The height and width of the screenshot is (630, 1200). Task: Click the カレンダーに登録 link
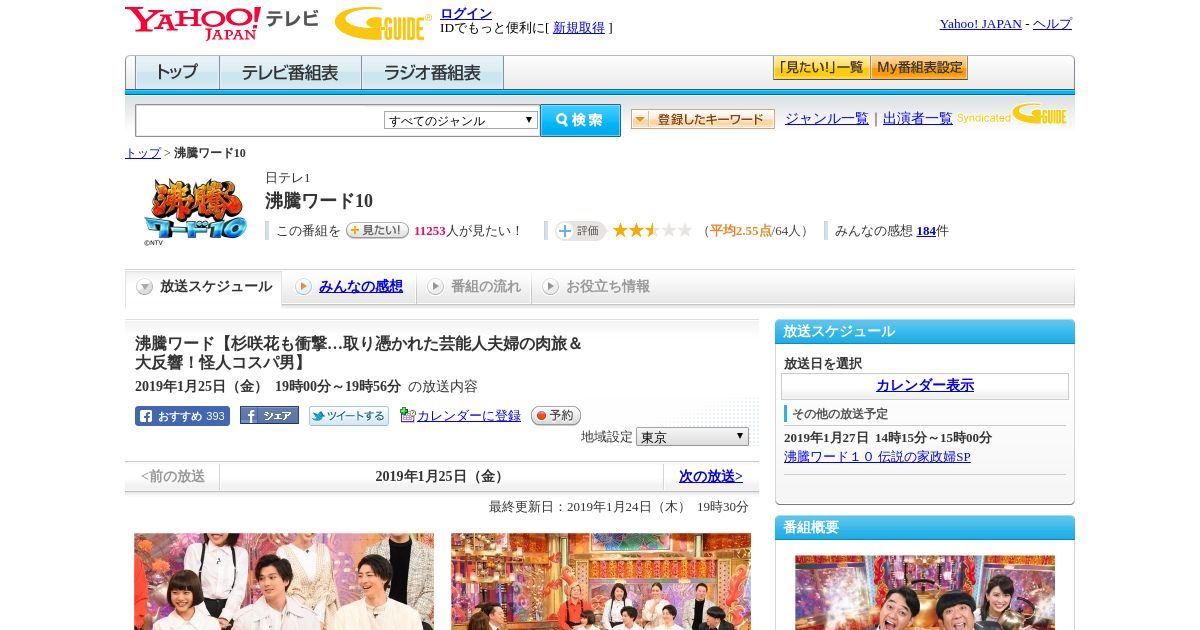click(469, 416)
